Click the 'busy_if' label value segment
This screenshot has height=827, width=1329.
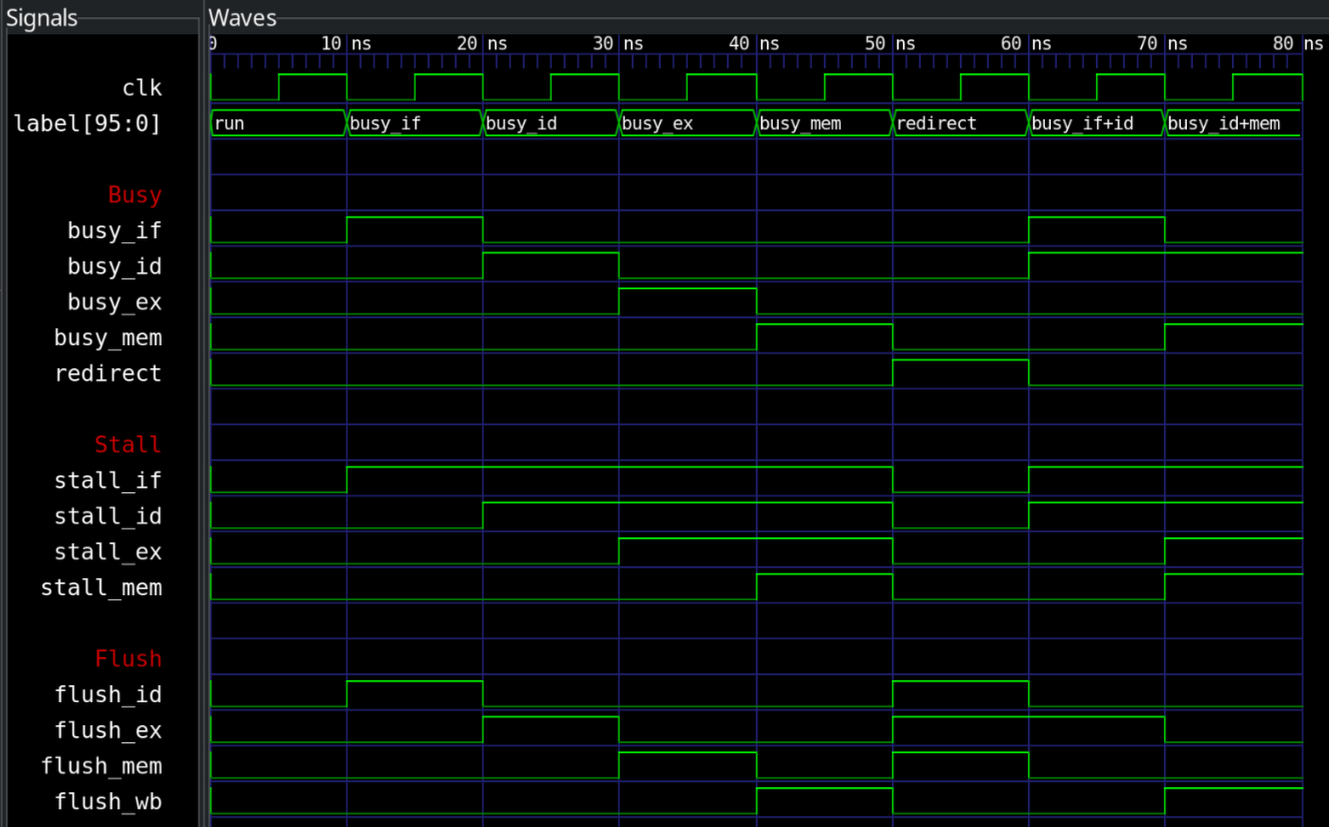(415, 124)
